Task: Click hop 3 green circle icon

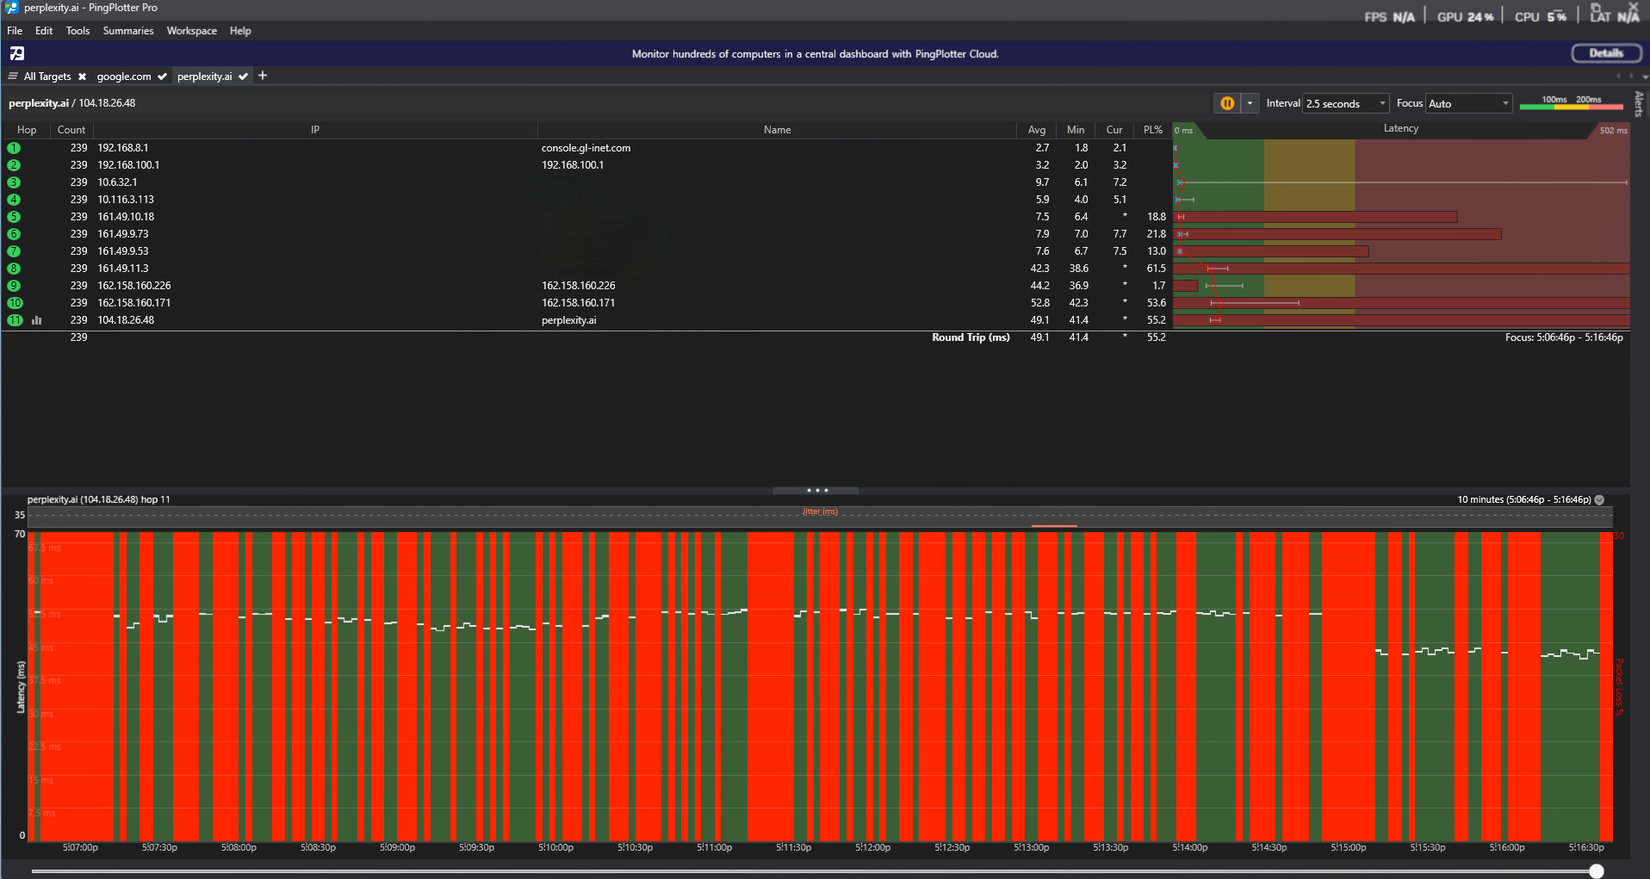Action: coord(14,182)
